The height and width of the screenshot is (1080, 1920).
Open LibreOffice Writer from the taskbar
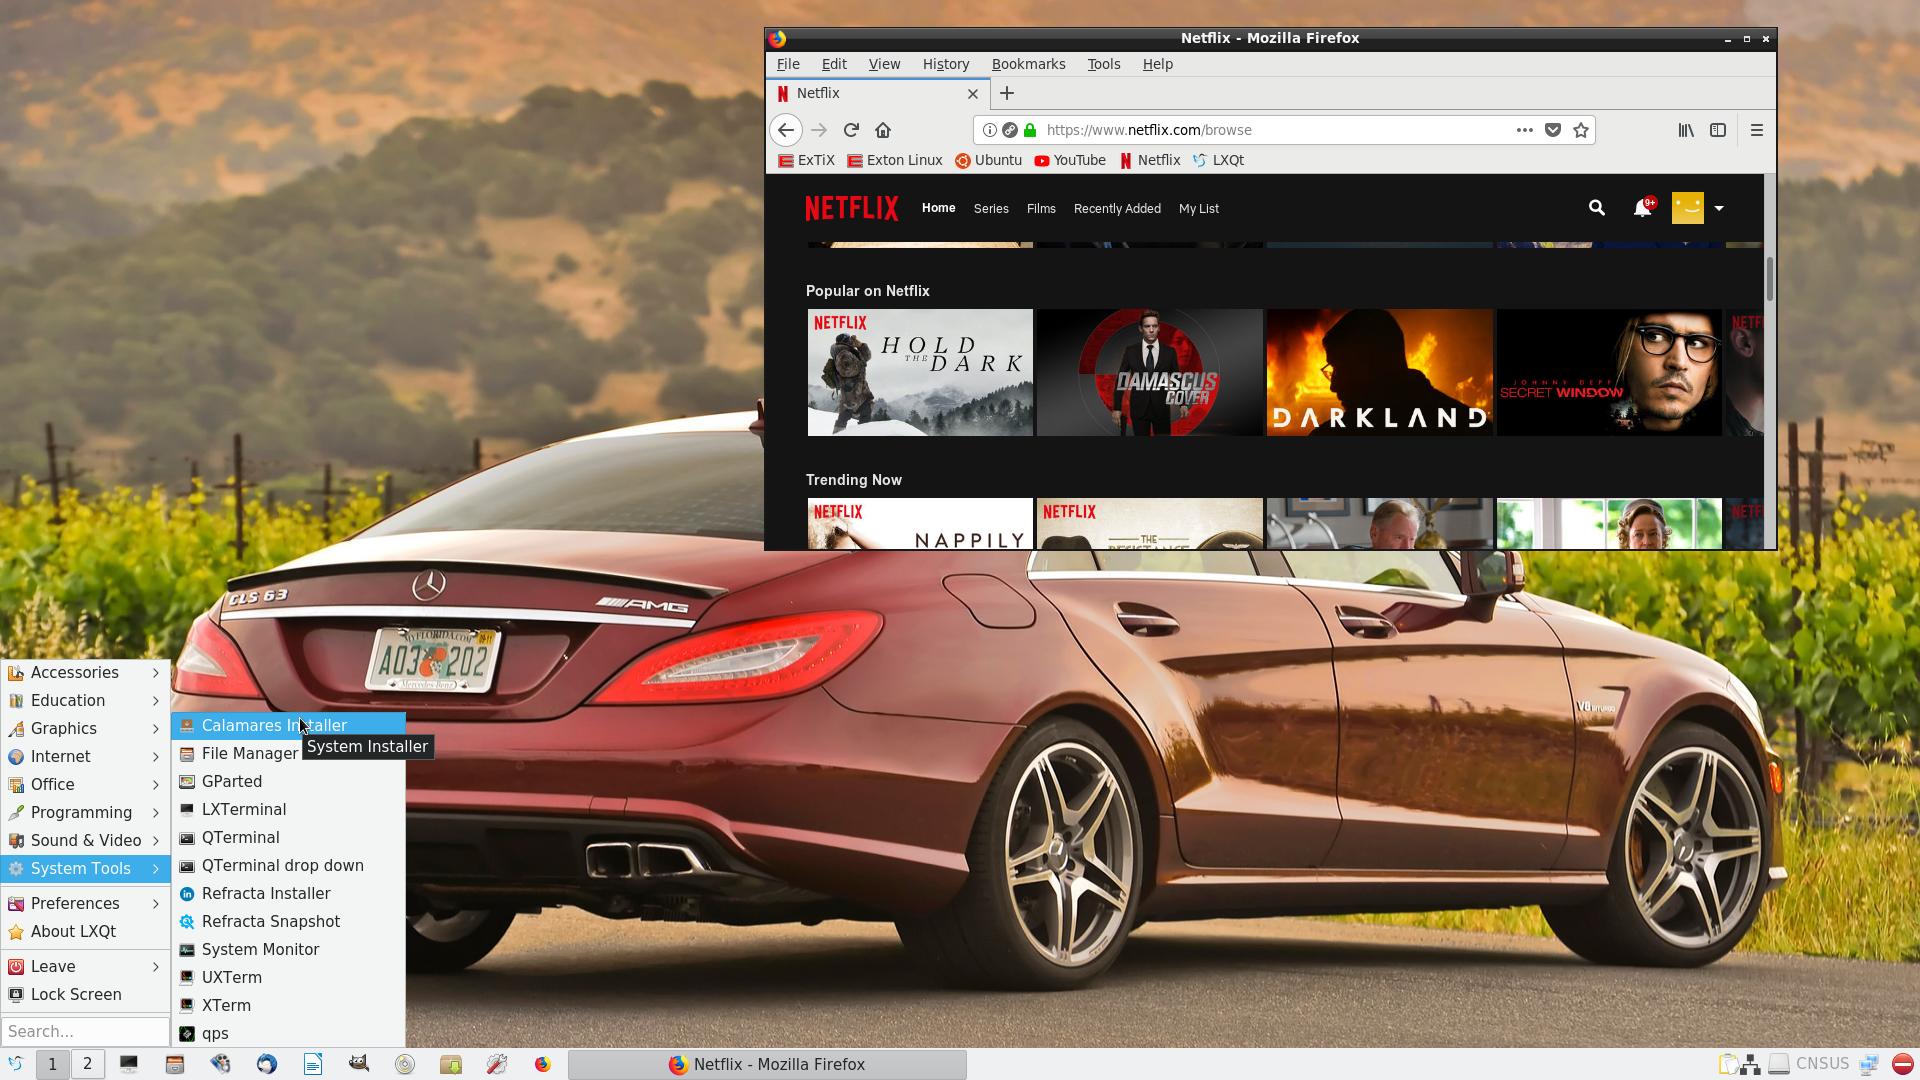coord(313,1064)
